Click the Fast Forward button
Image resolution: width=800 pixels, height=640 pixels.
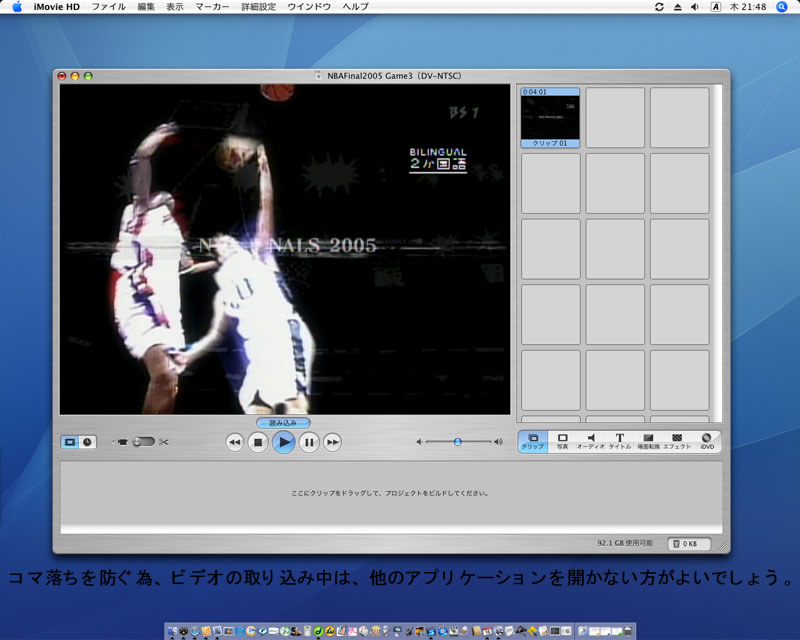click(333, 442)
